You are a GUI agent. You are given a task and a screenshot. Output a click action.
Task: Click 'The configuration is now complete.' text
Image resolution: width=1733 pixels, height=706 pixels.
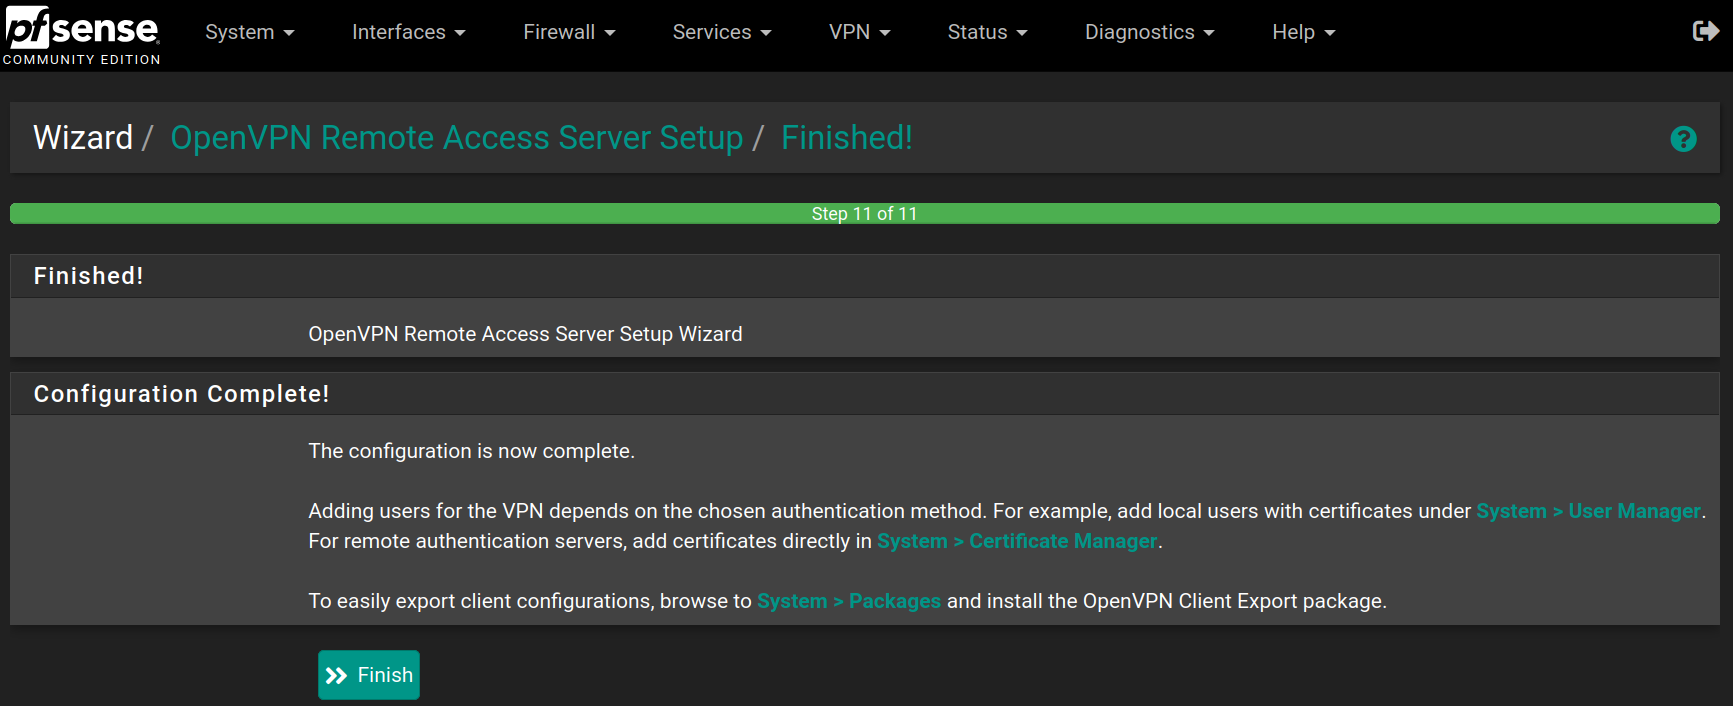(471, 451)
